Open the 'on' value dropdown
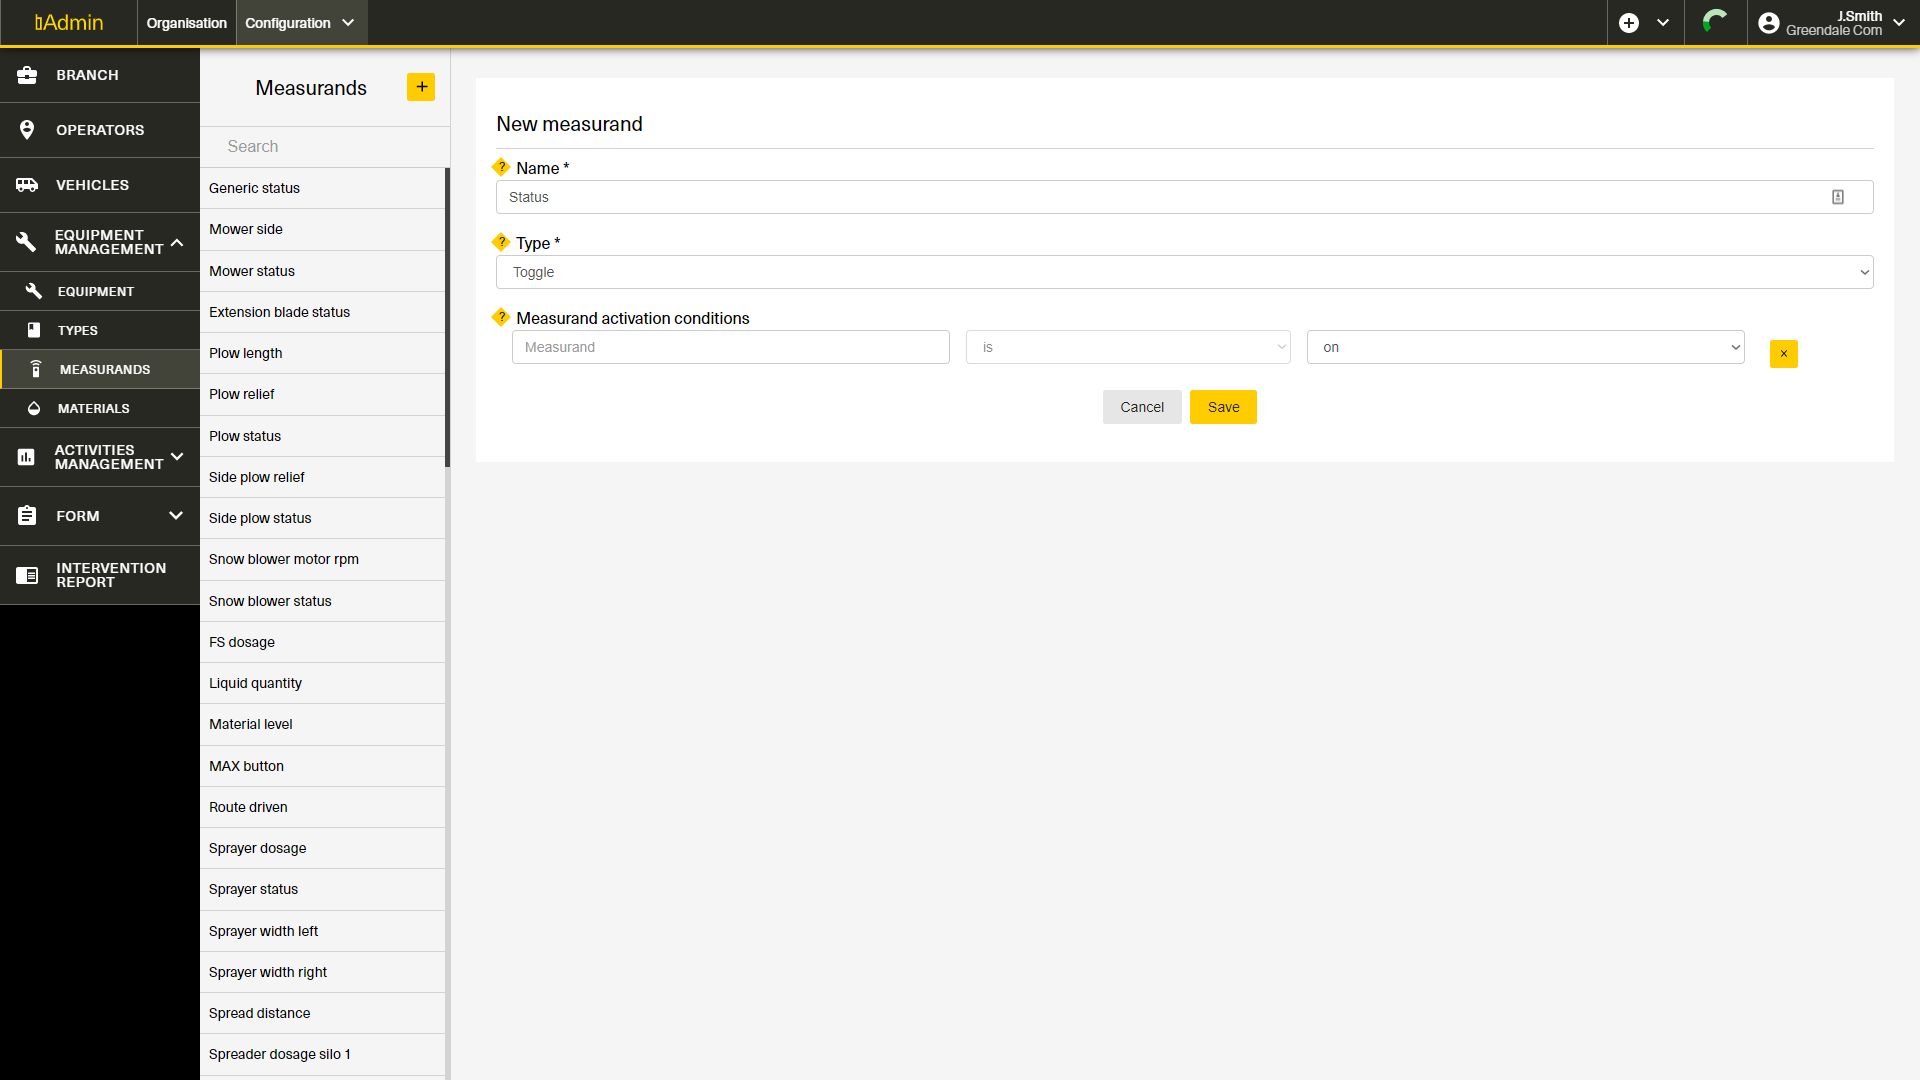 (1525, 347)
